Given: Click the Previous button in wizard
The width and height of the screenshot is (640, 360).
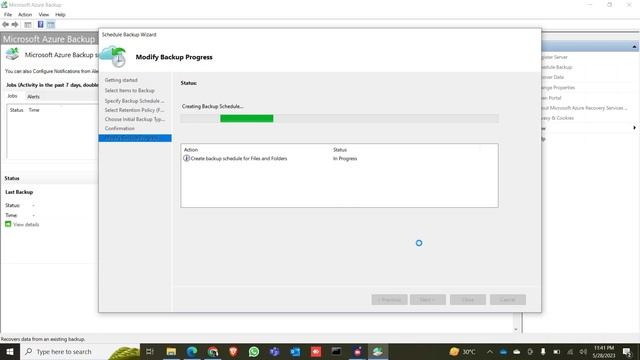Looking at the screenshot, I should pyautogui.click(x=389, y=300).
